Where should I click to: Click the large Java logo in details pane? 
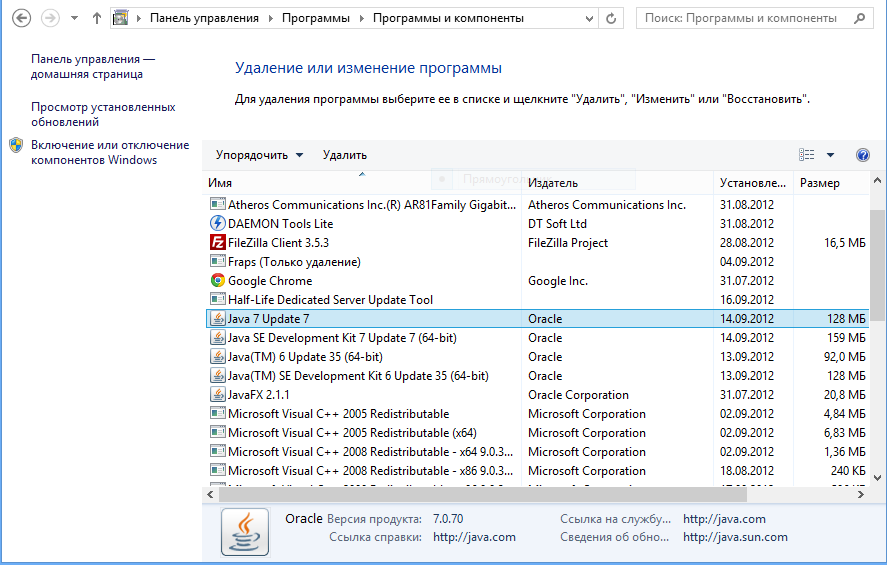pos(244,532)
